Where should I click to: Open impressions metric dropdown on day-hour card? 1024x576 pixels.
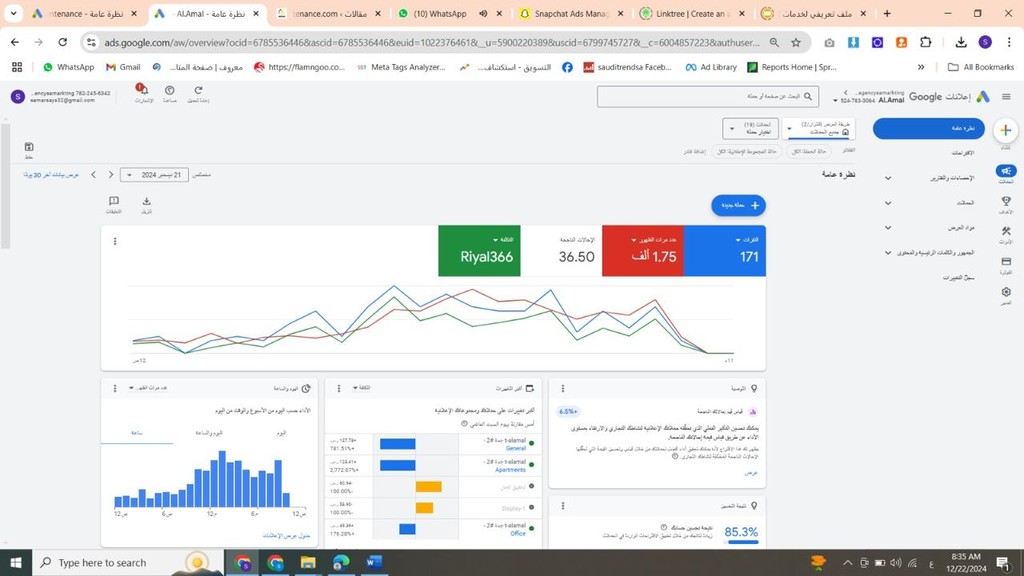pyautogui.click(x=148, y=388)
